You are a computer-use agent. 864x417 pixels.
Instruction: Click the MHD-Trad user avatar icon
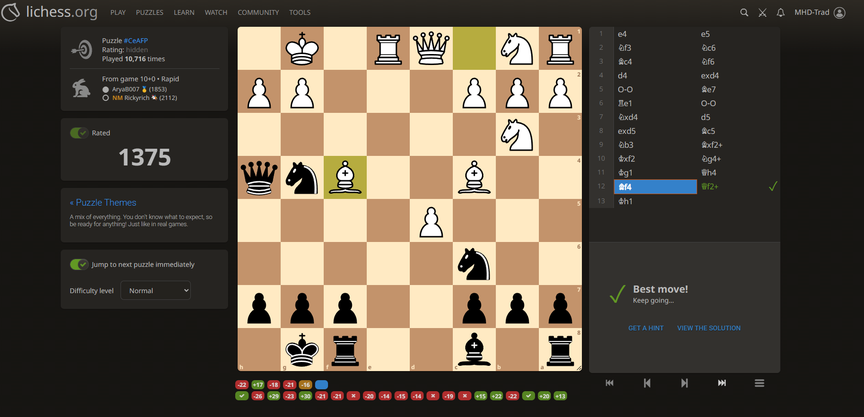(839, 13)
